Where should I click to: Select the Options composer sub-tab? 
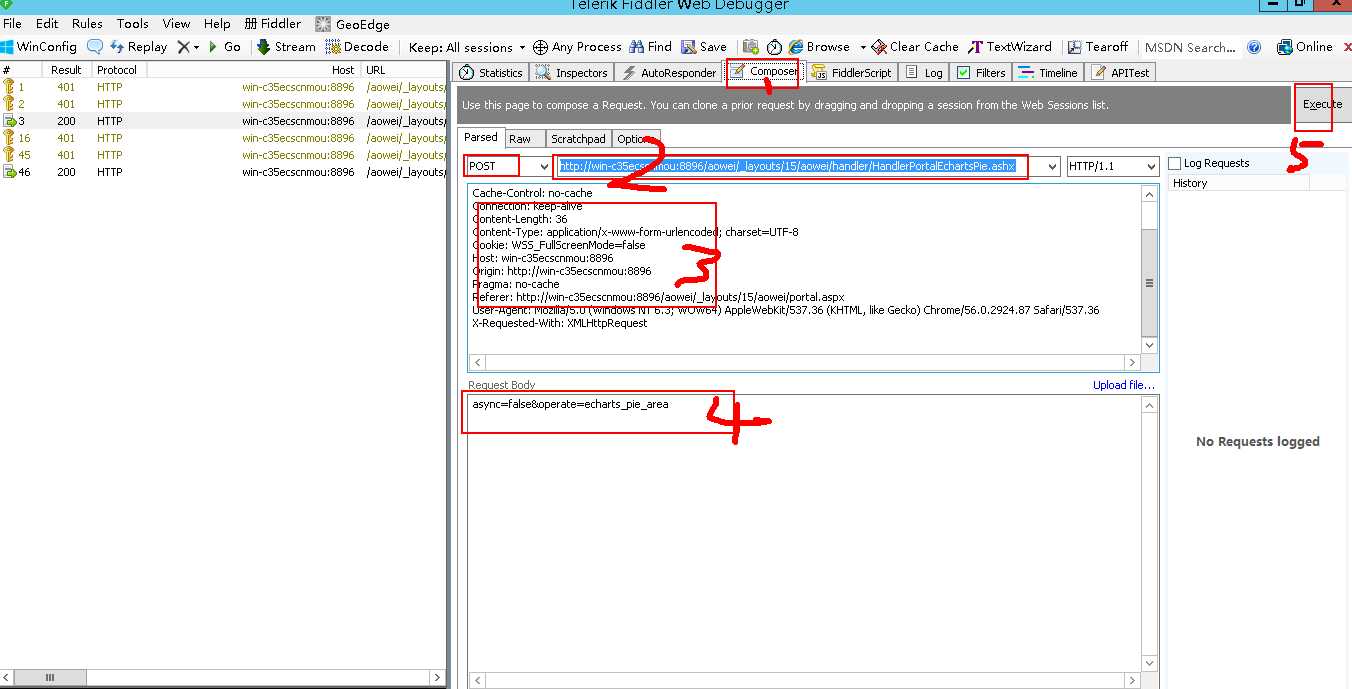click(x=635, y=139)
